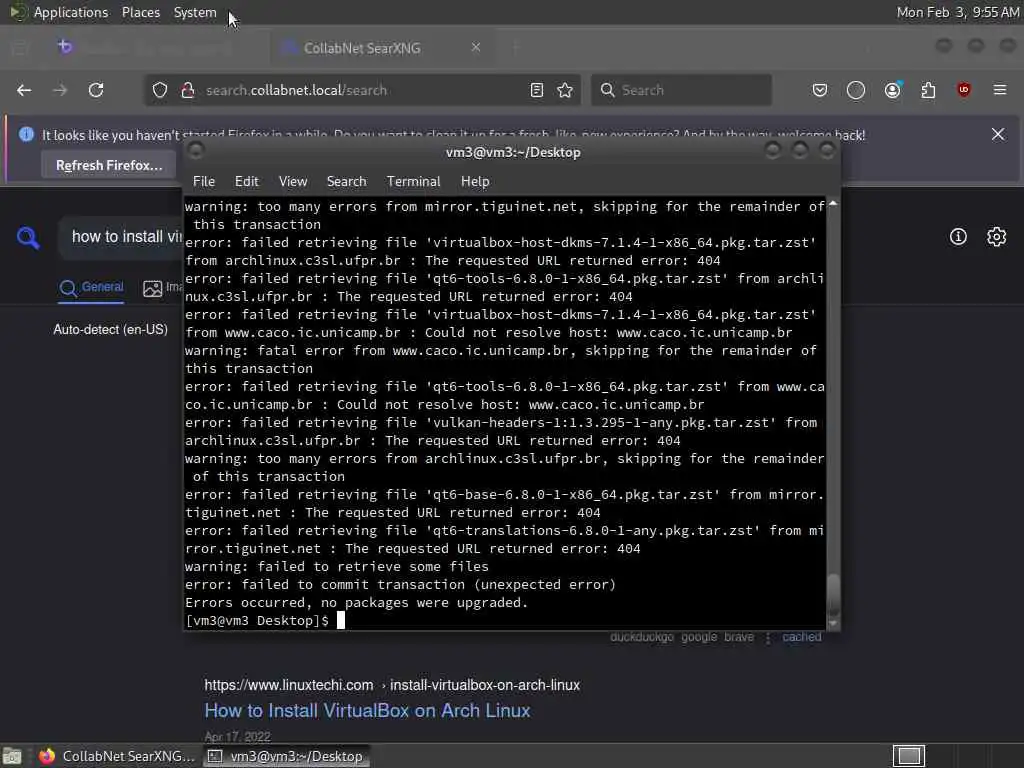
Task: Activate CollabNet SearXNG taskbar button
Action: click(x=117, y=756)
